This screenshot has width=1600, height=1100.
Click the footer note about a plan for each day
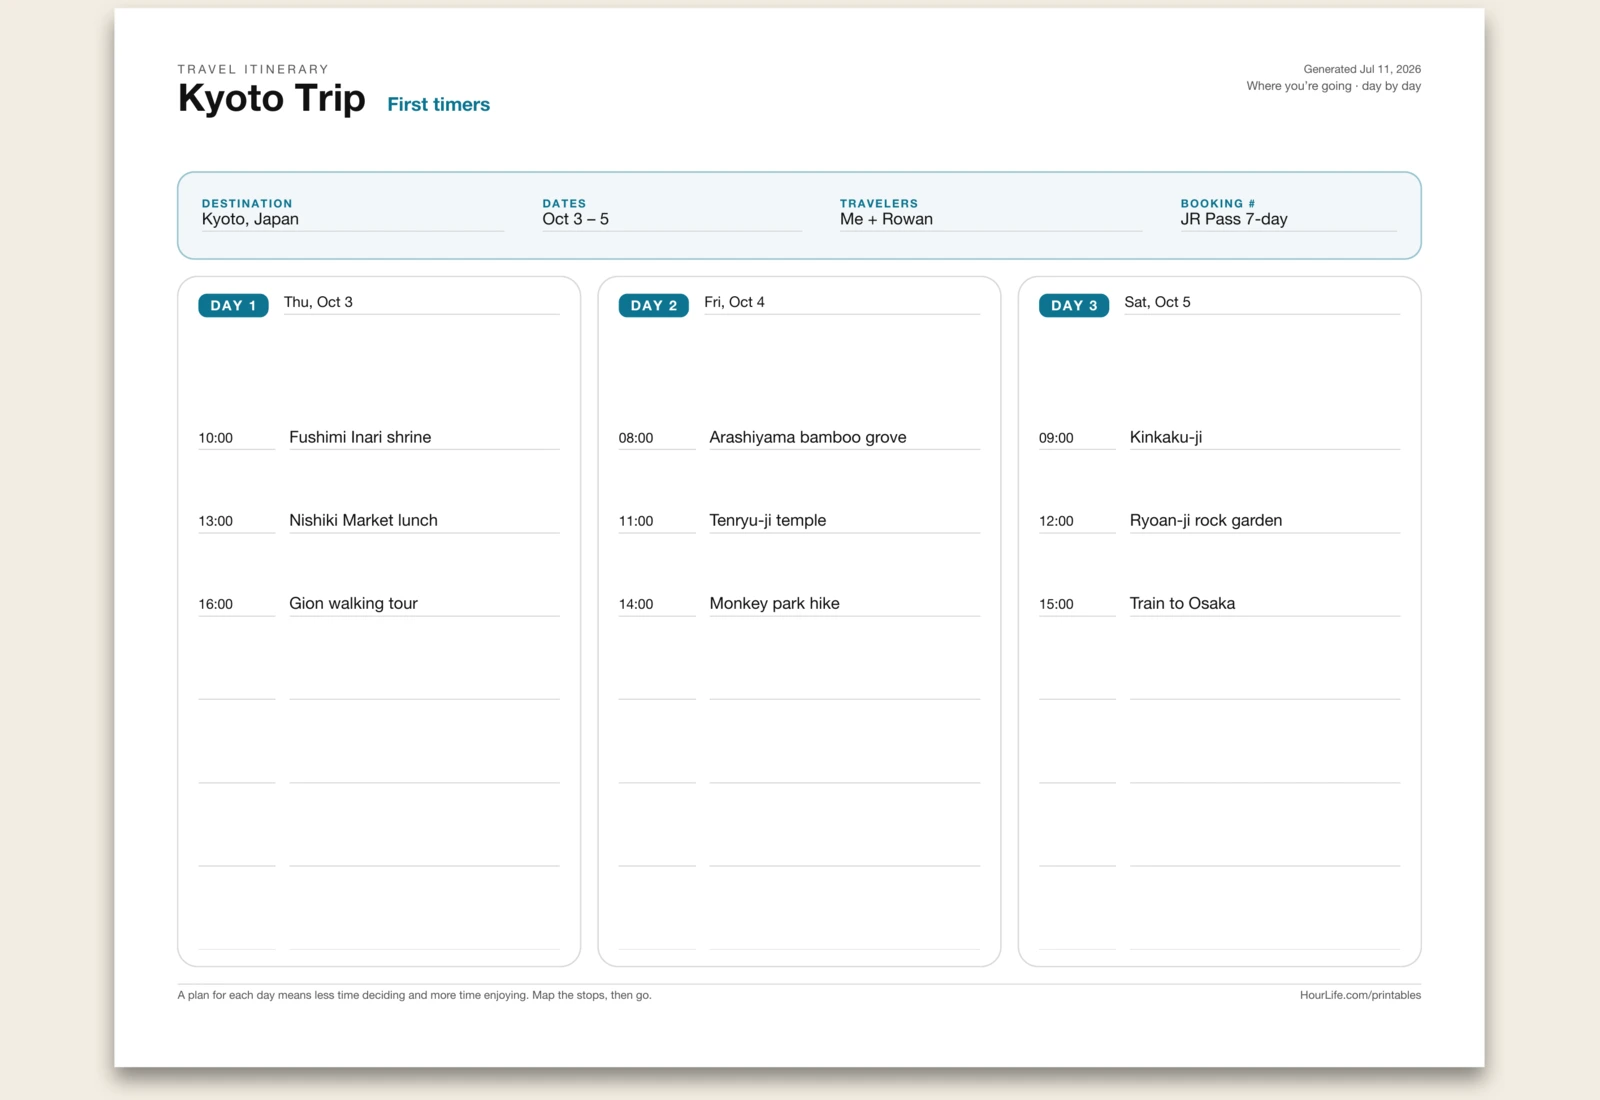pyautogui.click(x=414, y=995)
